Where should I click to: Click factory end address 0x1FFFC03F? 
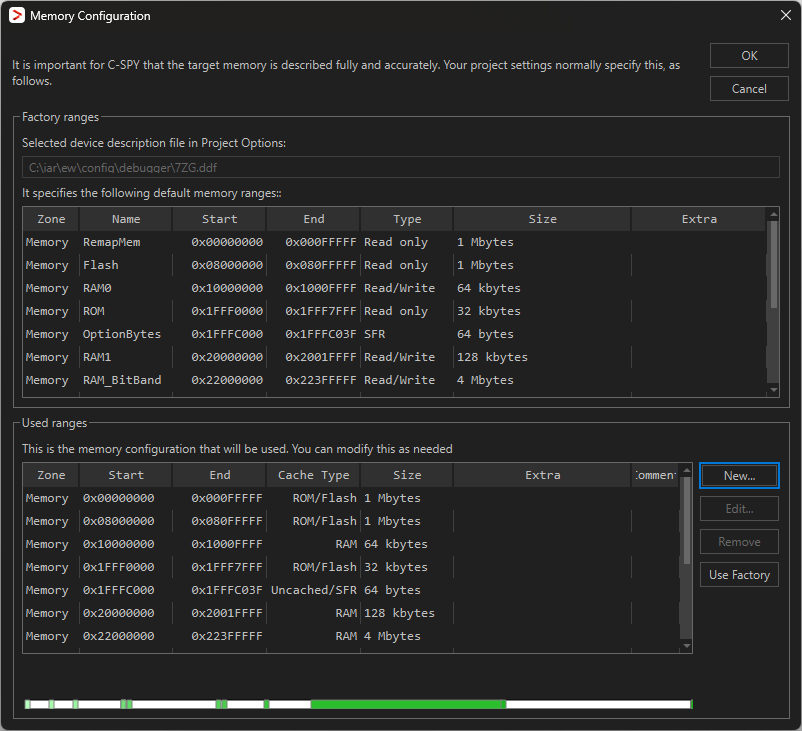tap(321, 334)
